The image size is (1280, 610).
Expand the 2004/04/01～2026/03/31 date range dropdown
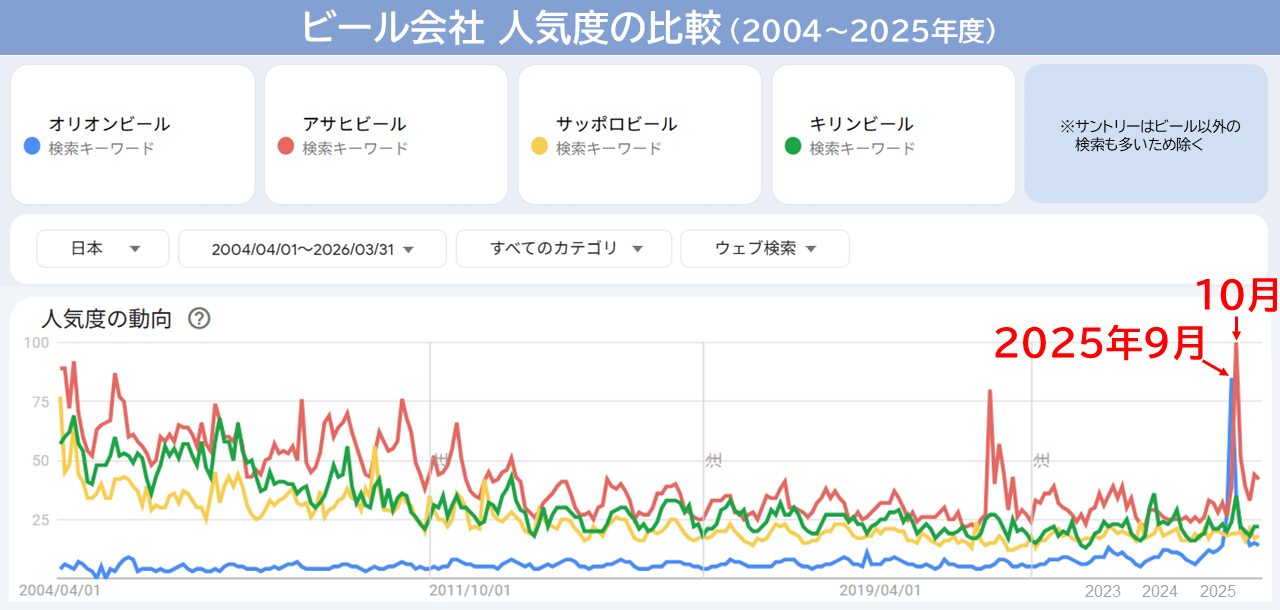click(x=312, y=249)
